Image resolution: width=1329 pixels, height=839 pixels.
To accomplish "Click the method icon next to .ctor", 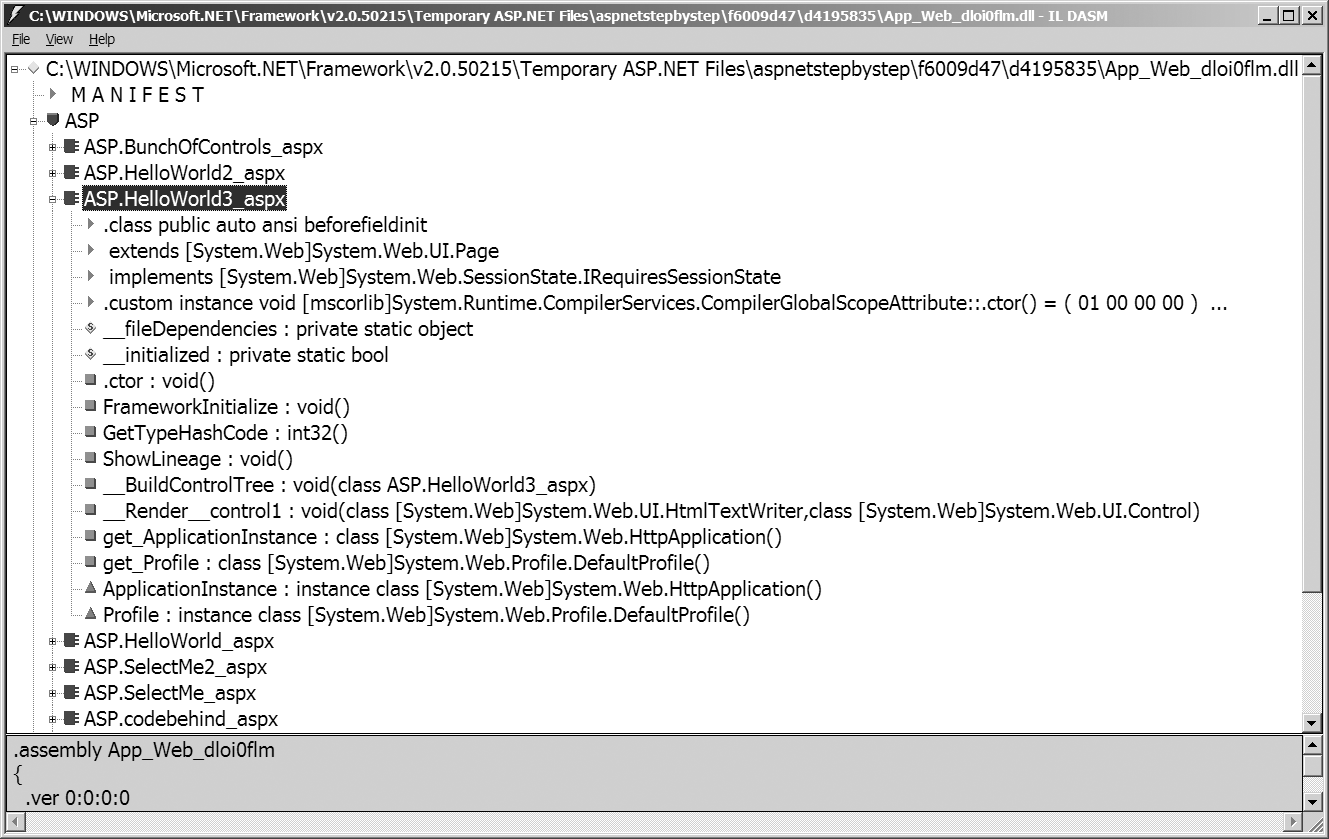I will pyautogui.click(x=91, y=381).
